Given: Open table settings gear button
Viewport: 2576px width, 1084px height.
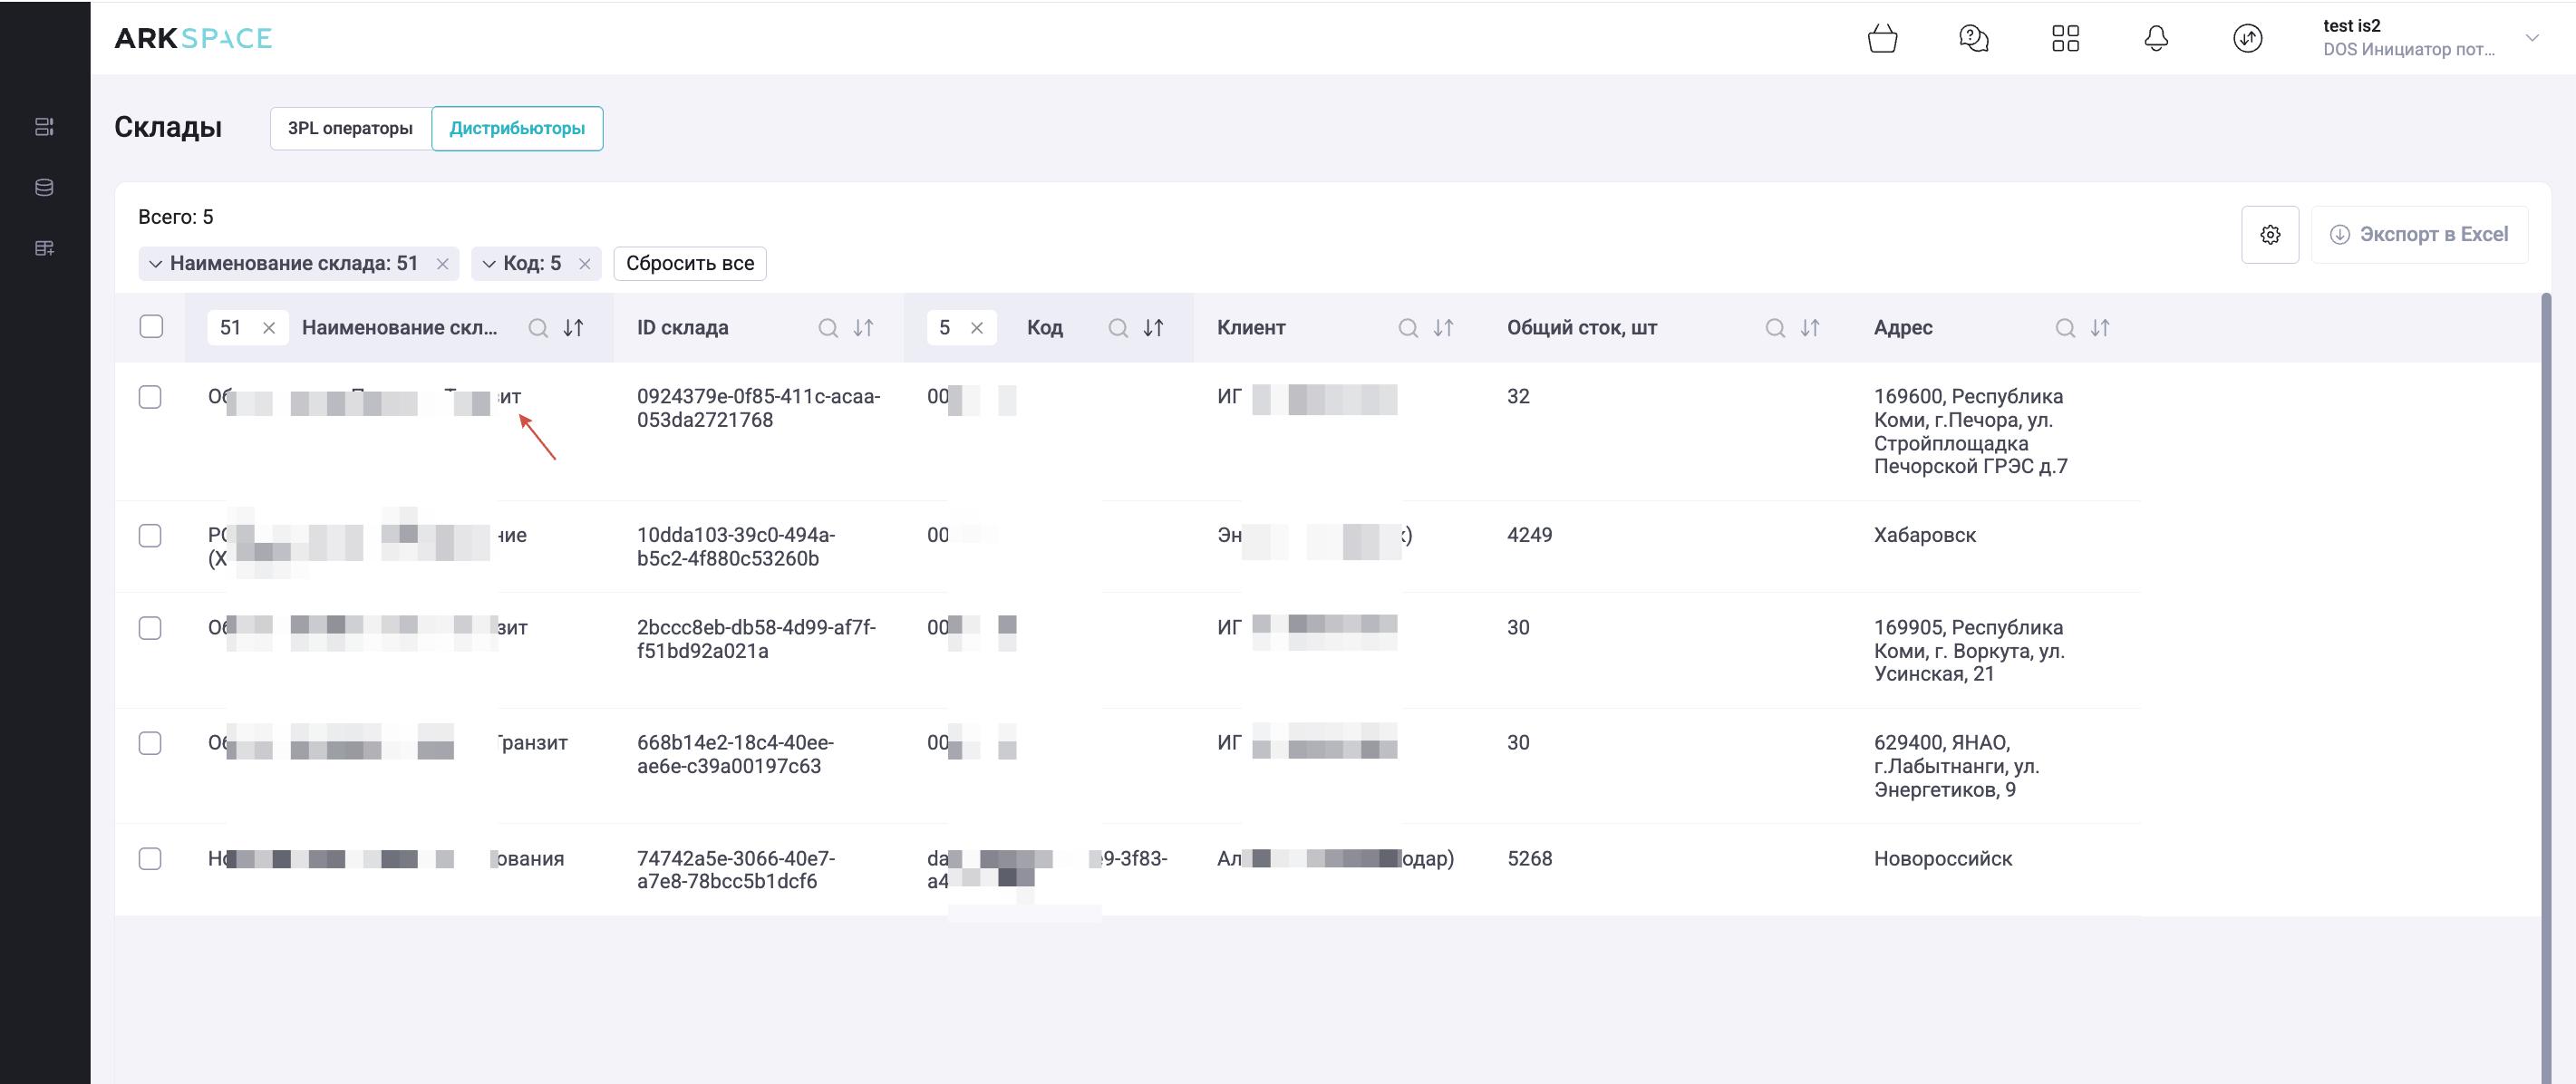Looking at the screenshot, I should click(2270, 235).
